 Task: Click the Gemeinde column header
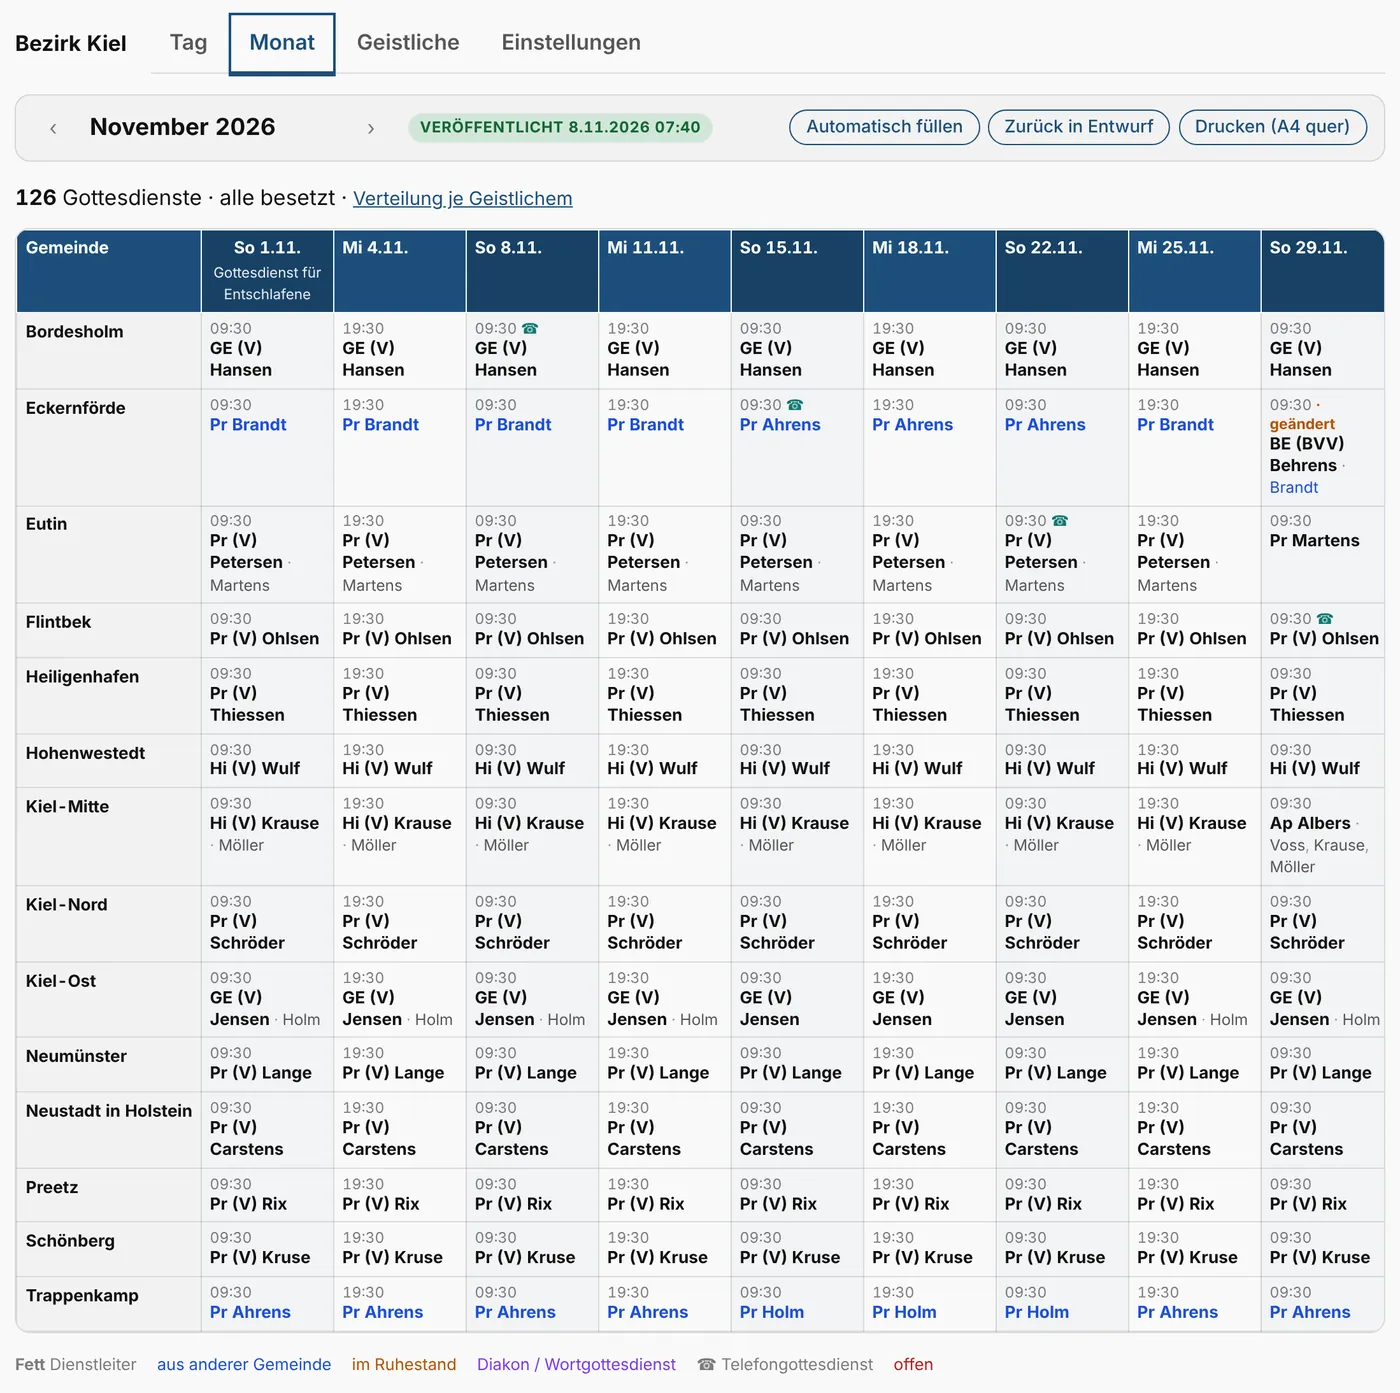109,271
